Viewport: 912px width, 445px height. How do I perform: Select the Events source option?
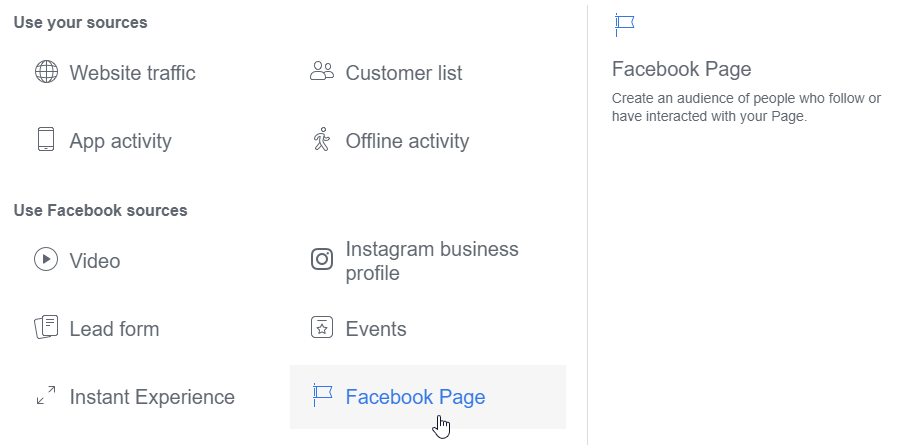click(376, 329)
